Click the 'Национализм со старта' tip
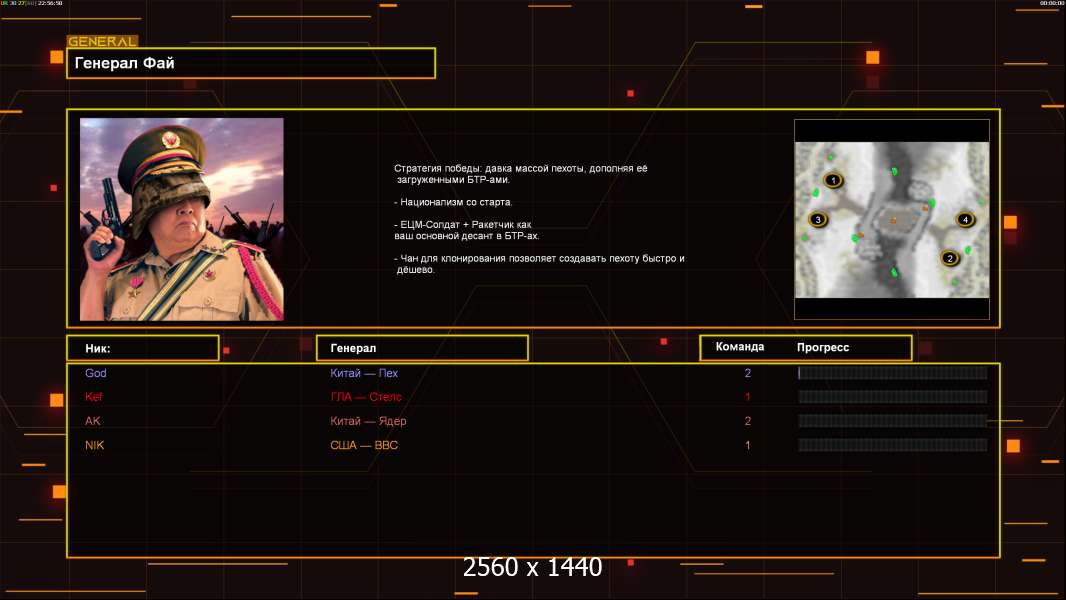Screen dimensions: 1066x600 (x=453, y=202)
